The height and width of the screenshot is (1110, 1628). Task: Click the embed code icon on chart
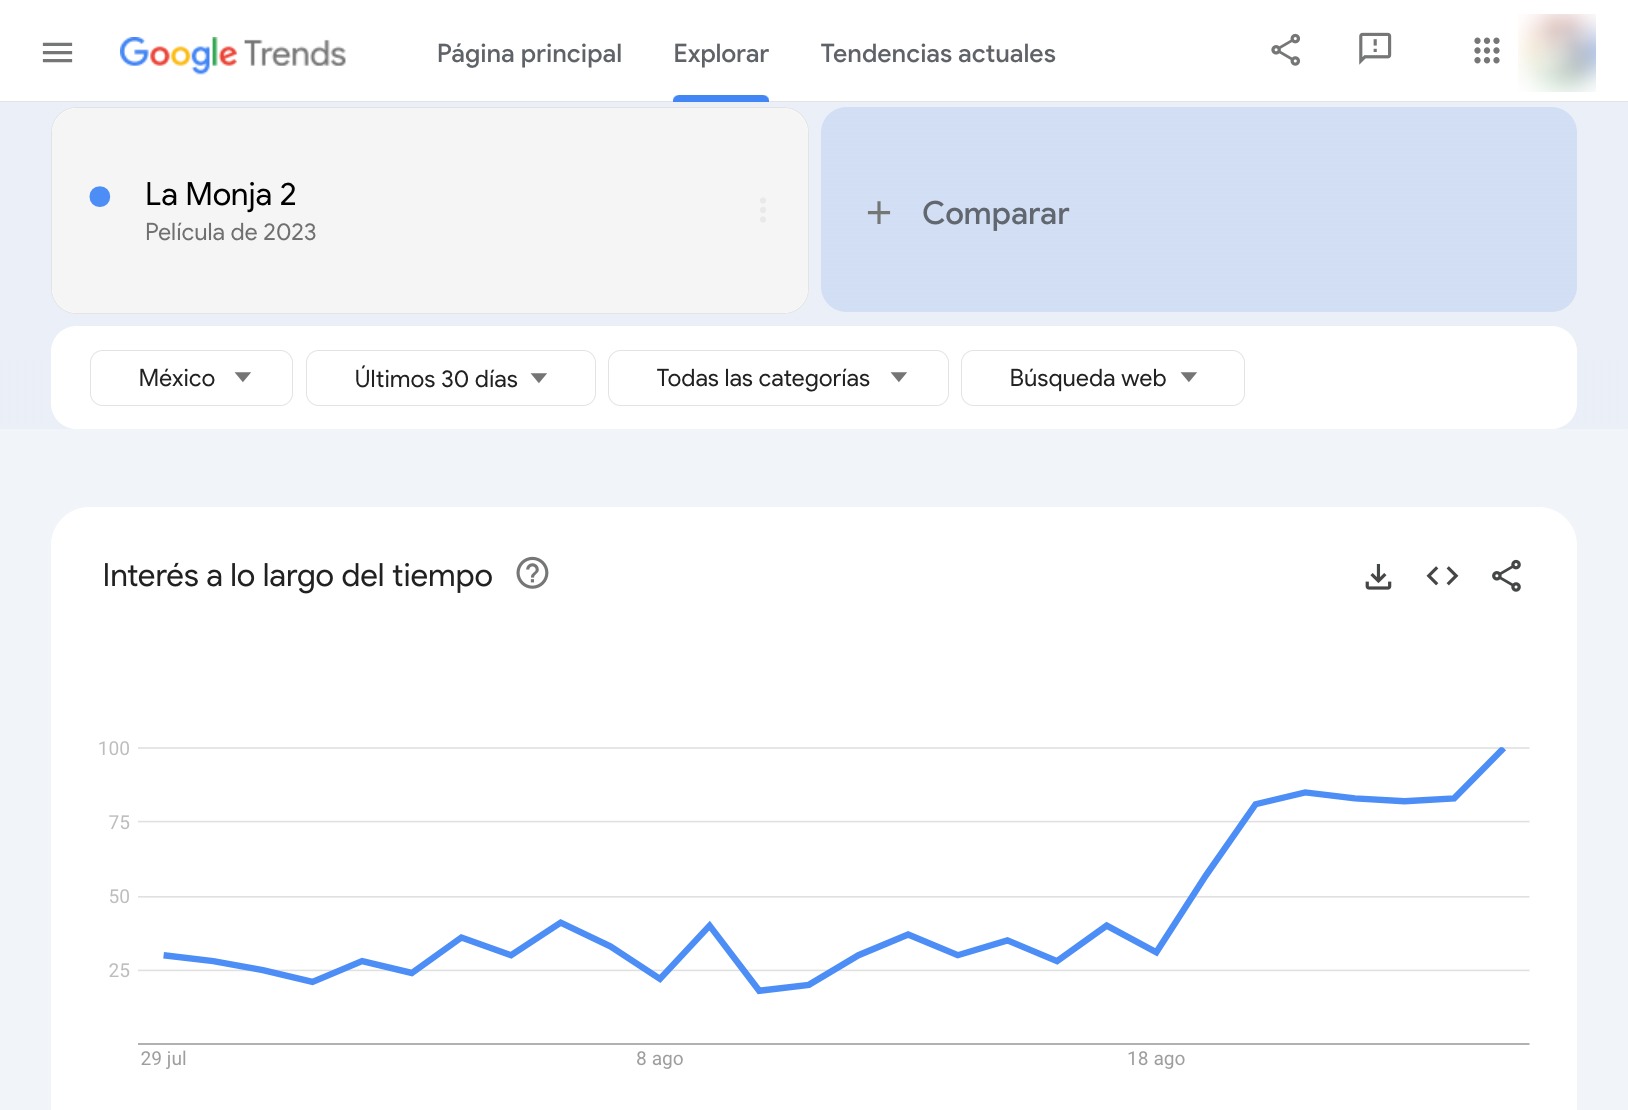point(1442,576)
